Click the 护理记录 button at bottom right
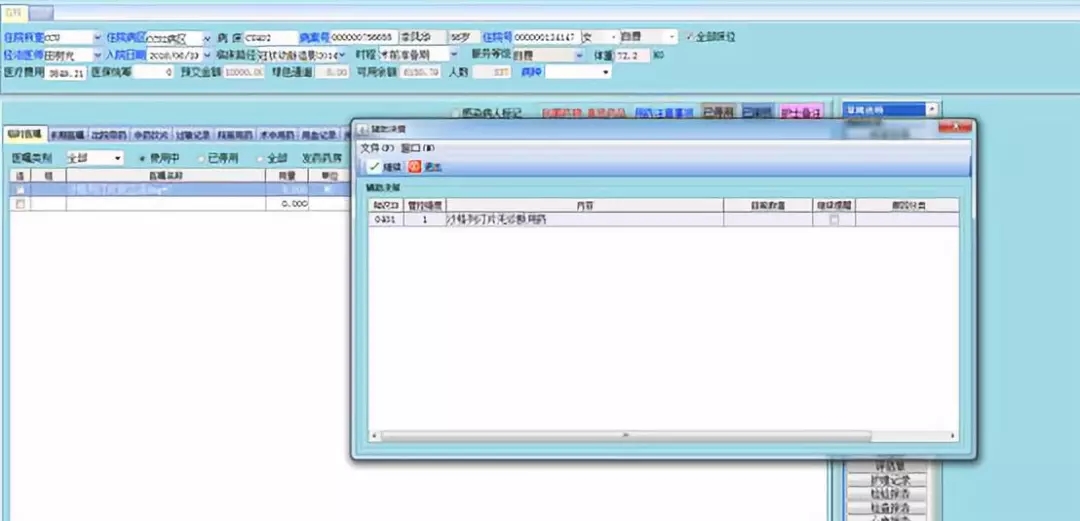 pyautogui.click(x=888, y=481)
